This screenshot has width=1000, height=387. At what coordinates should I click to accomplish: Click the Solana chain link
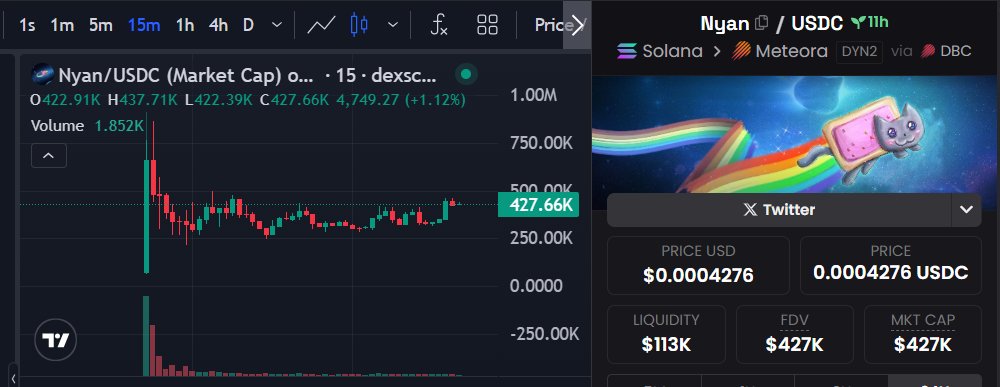(659, 51)
